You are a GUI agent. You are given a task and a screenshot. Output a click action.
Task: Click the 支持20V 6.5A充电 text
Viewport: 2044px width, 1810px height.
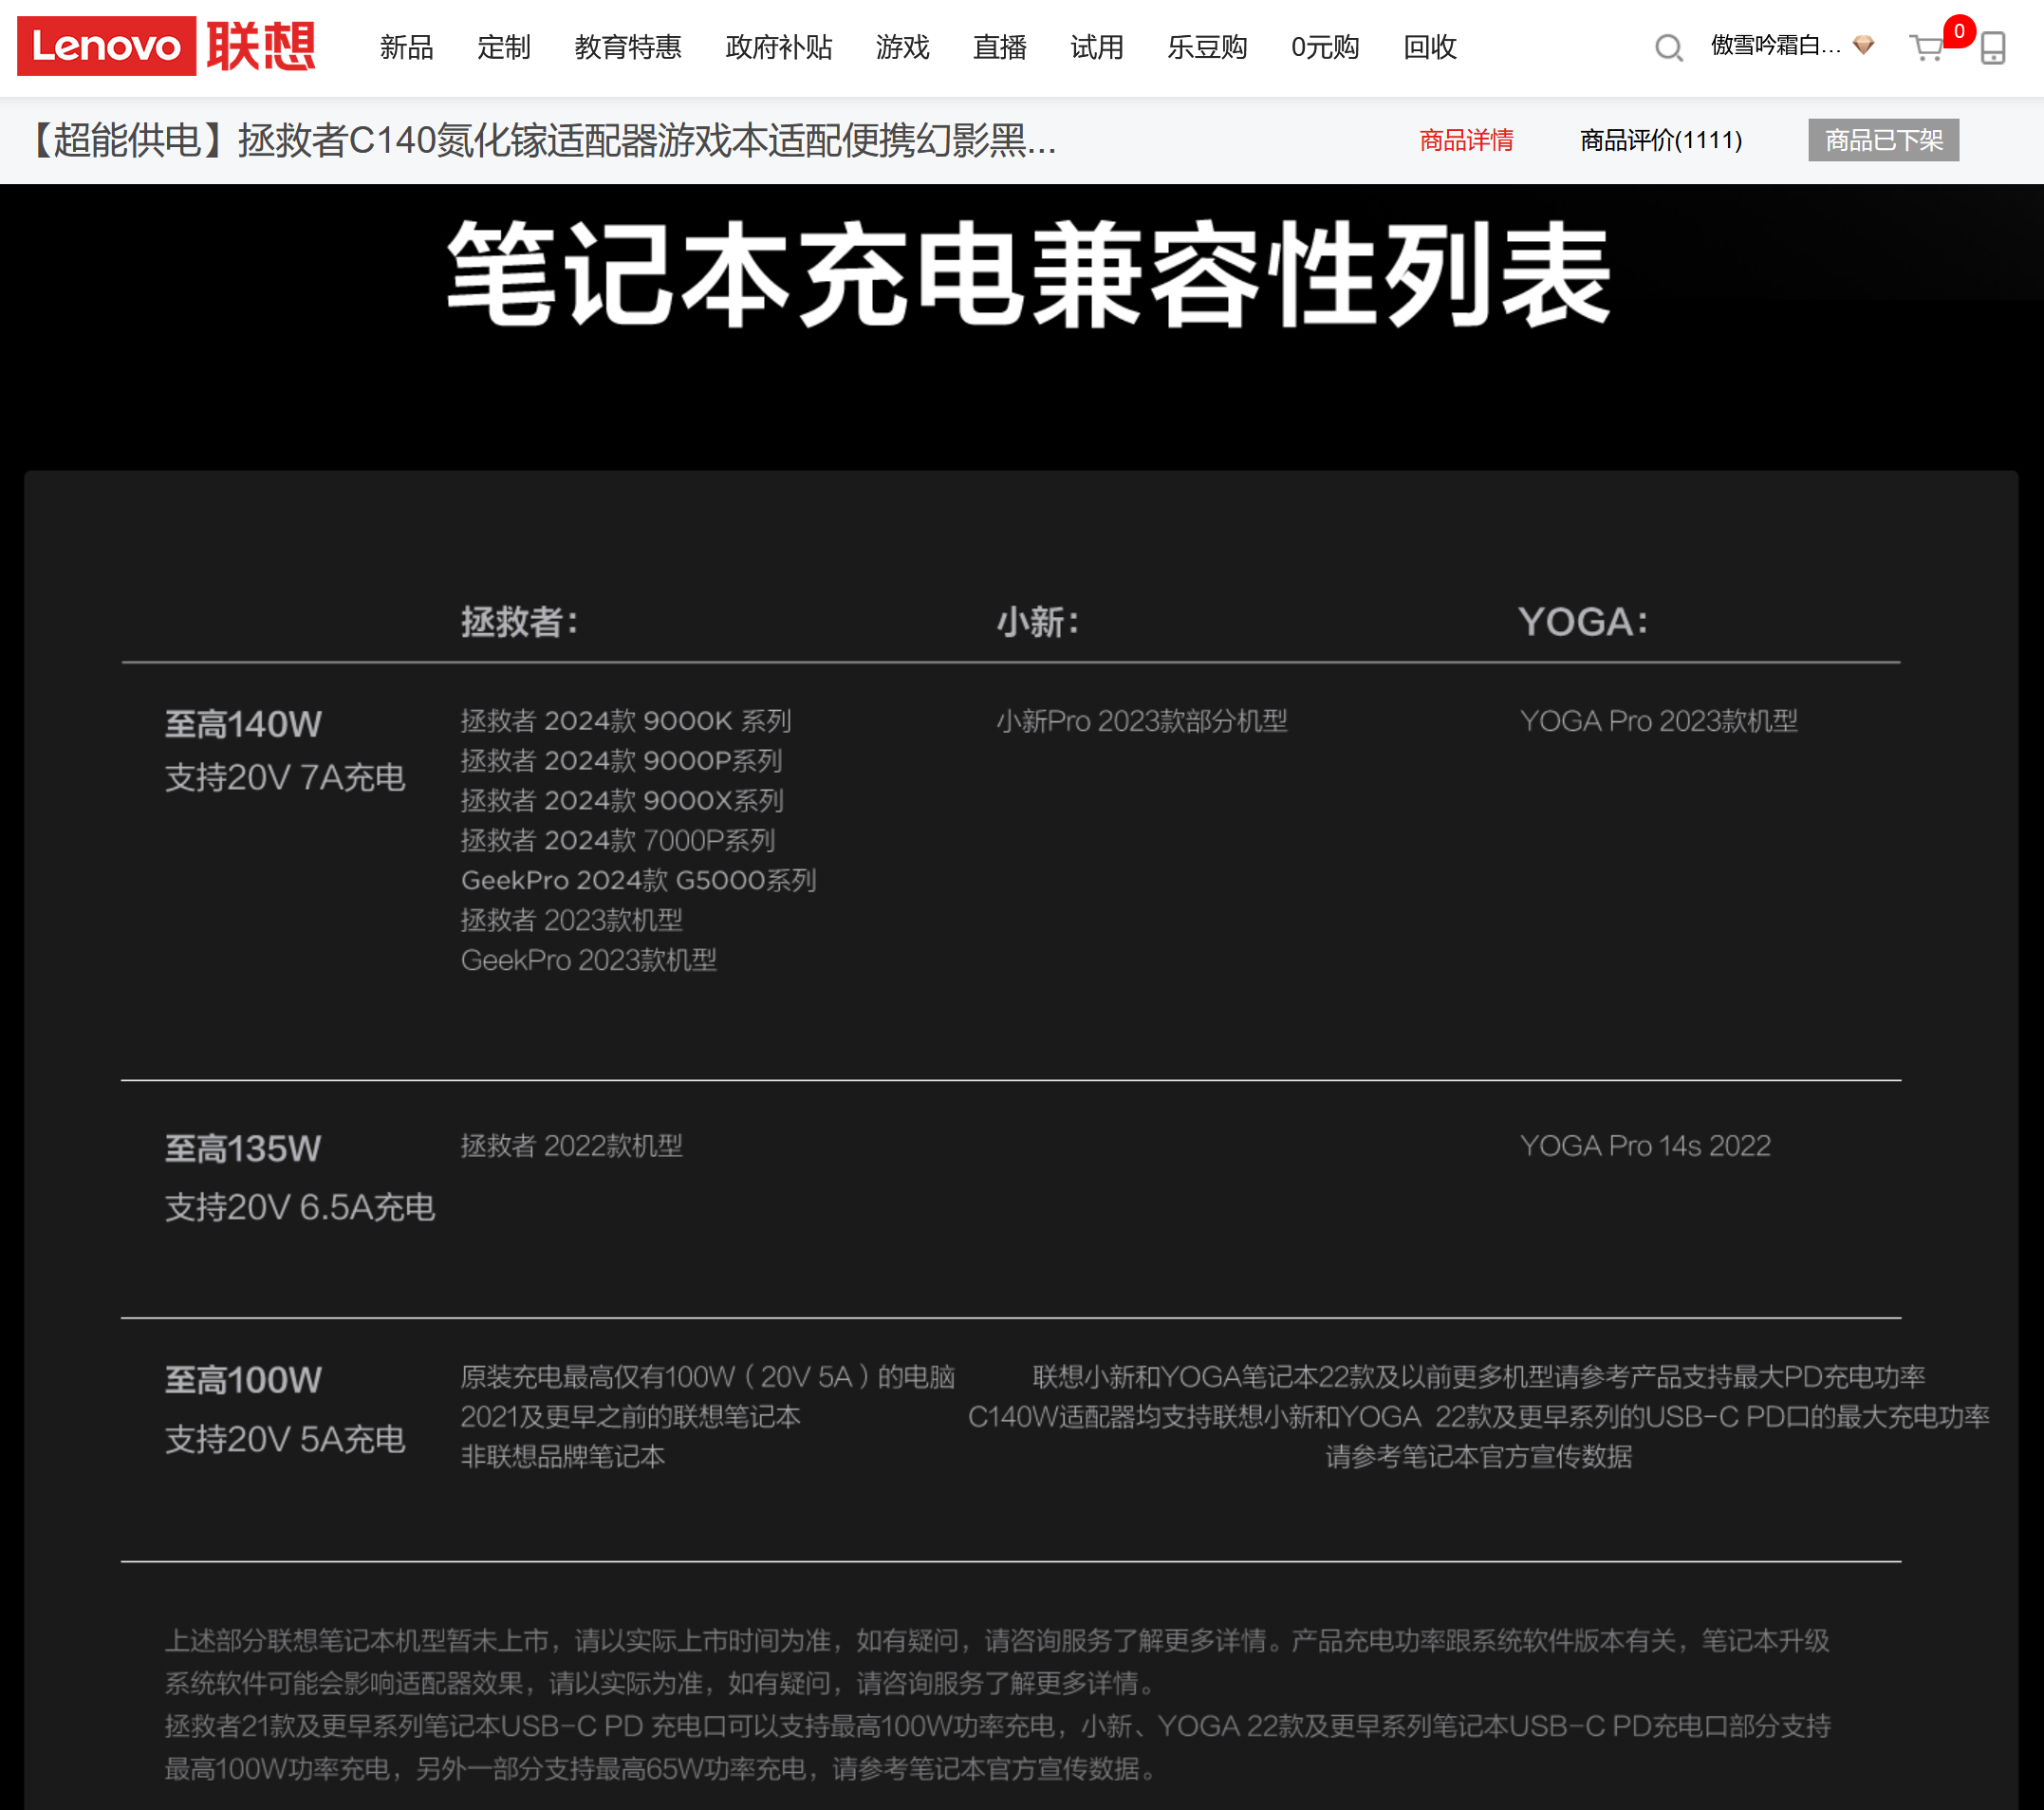coord(300,1207)
